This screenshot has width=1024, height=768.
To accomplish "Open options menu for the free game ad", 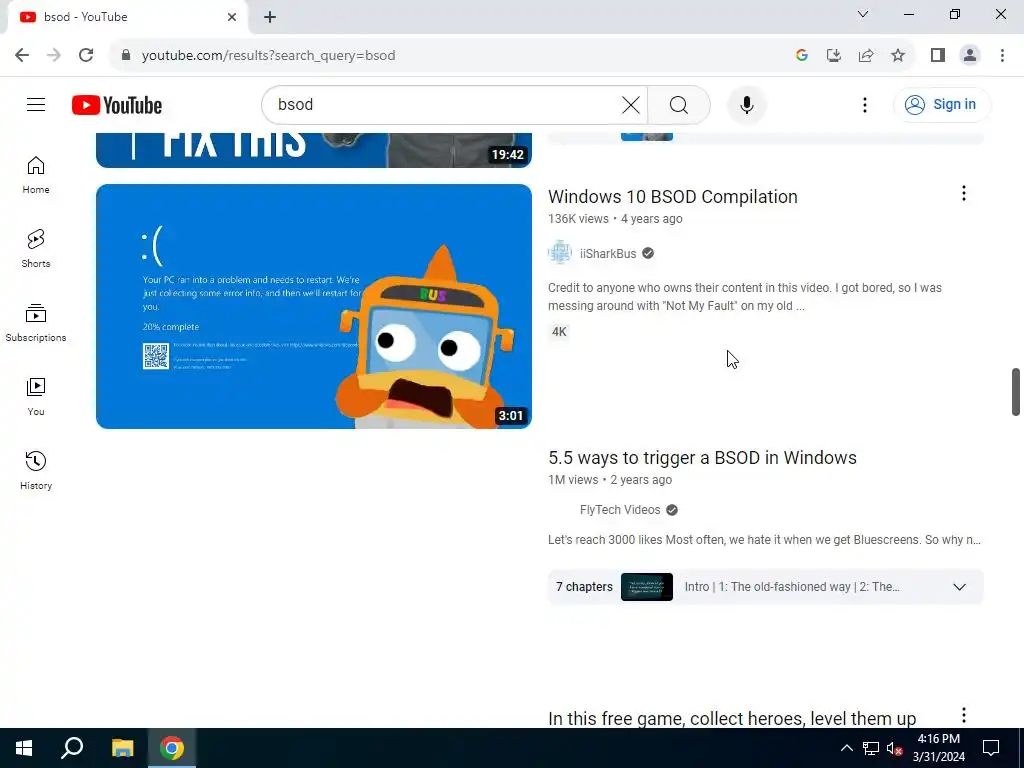I will point(963,715).
